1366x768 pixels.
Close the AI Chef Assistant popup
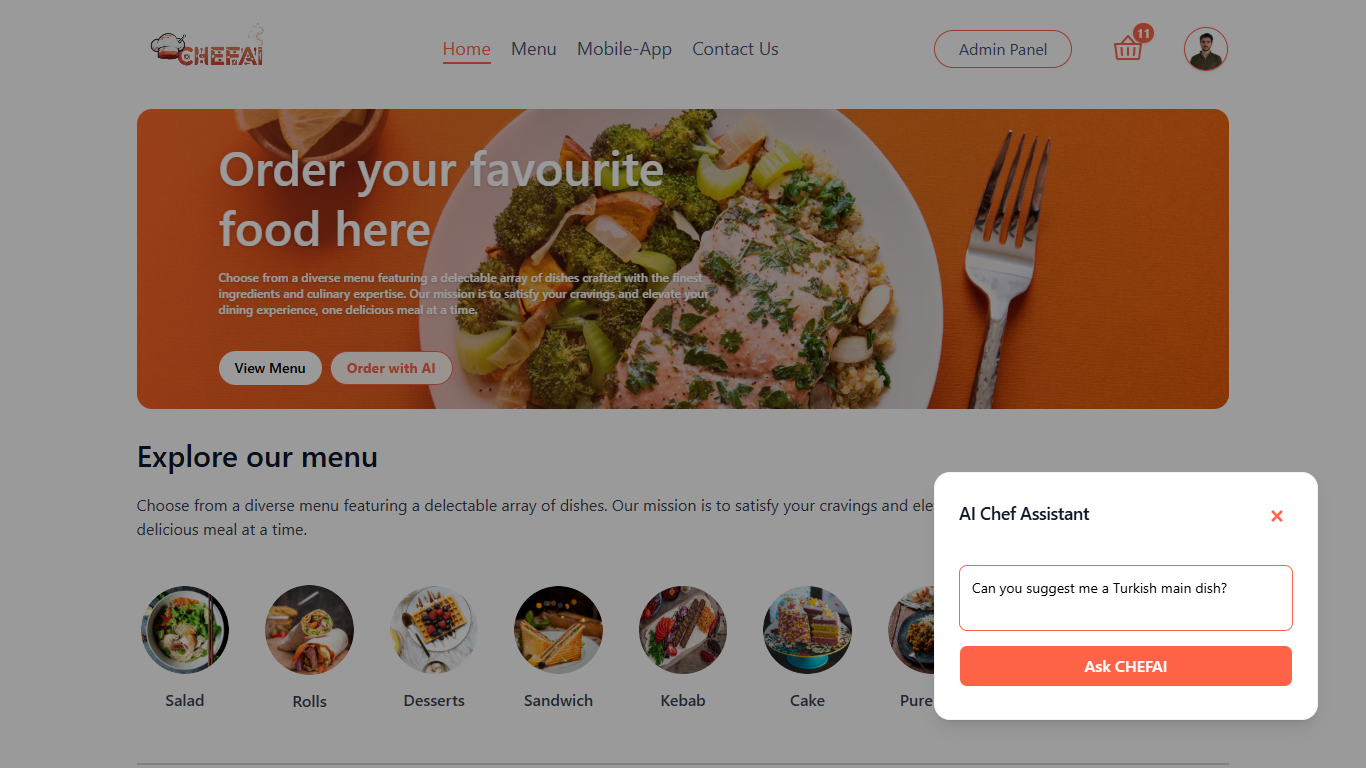(1276, 516)
